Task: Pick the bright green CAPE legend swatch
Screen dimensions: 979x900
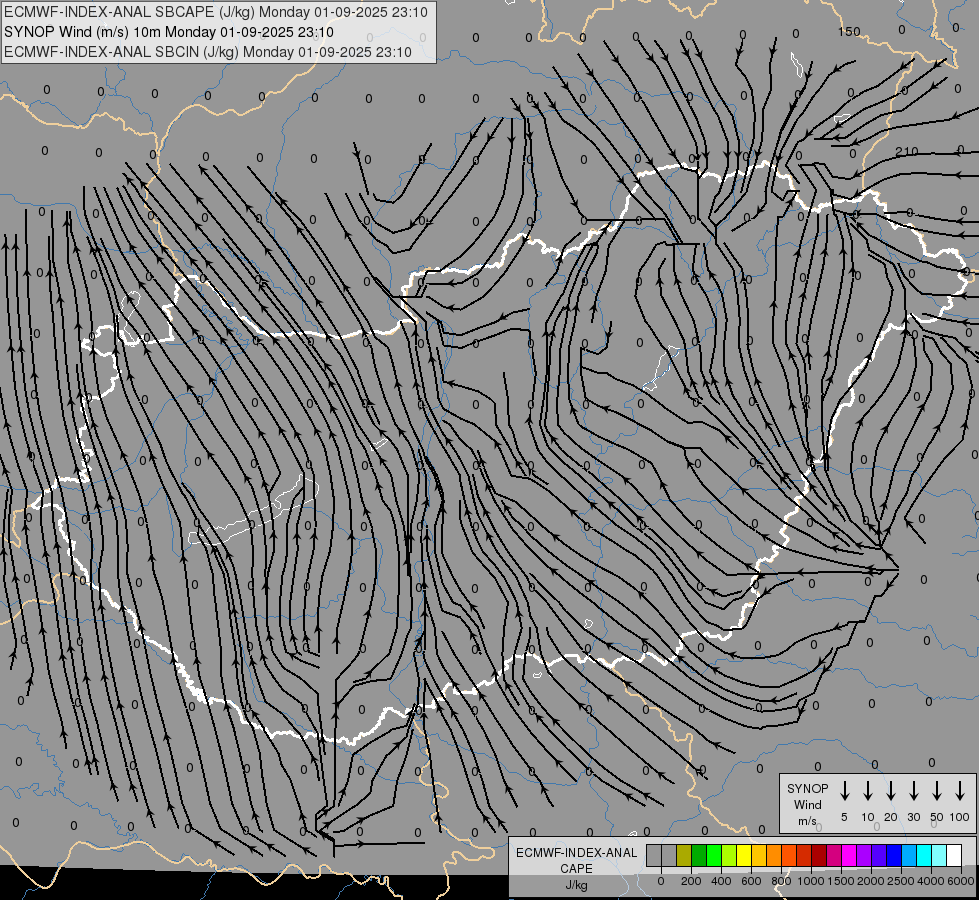Action: (x=714, y=856)
